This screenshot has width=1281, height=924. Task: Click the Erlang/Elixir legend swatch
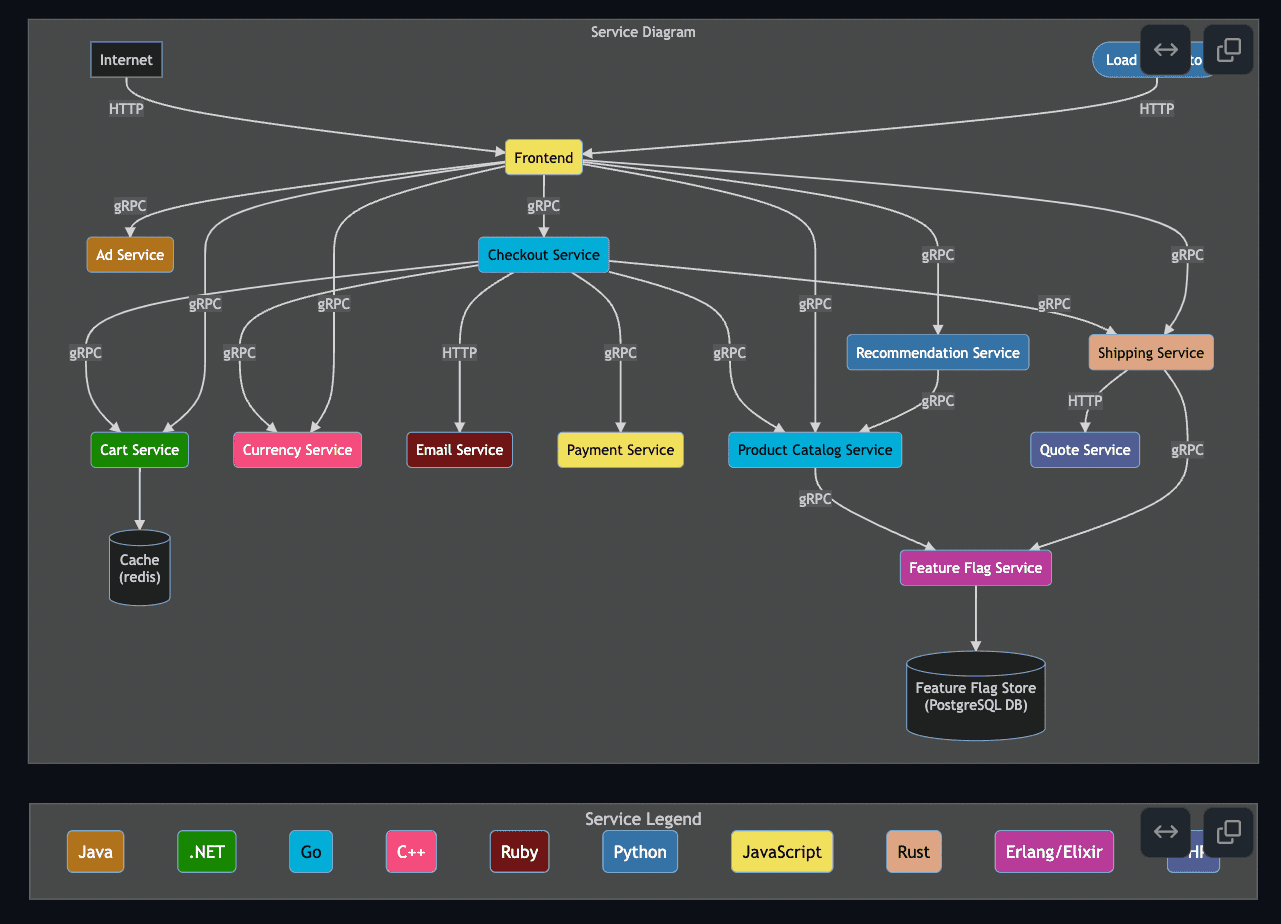click(x=1054, y=852)
